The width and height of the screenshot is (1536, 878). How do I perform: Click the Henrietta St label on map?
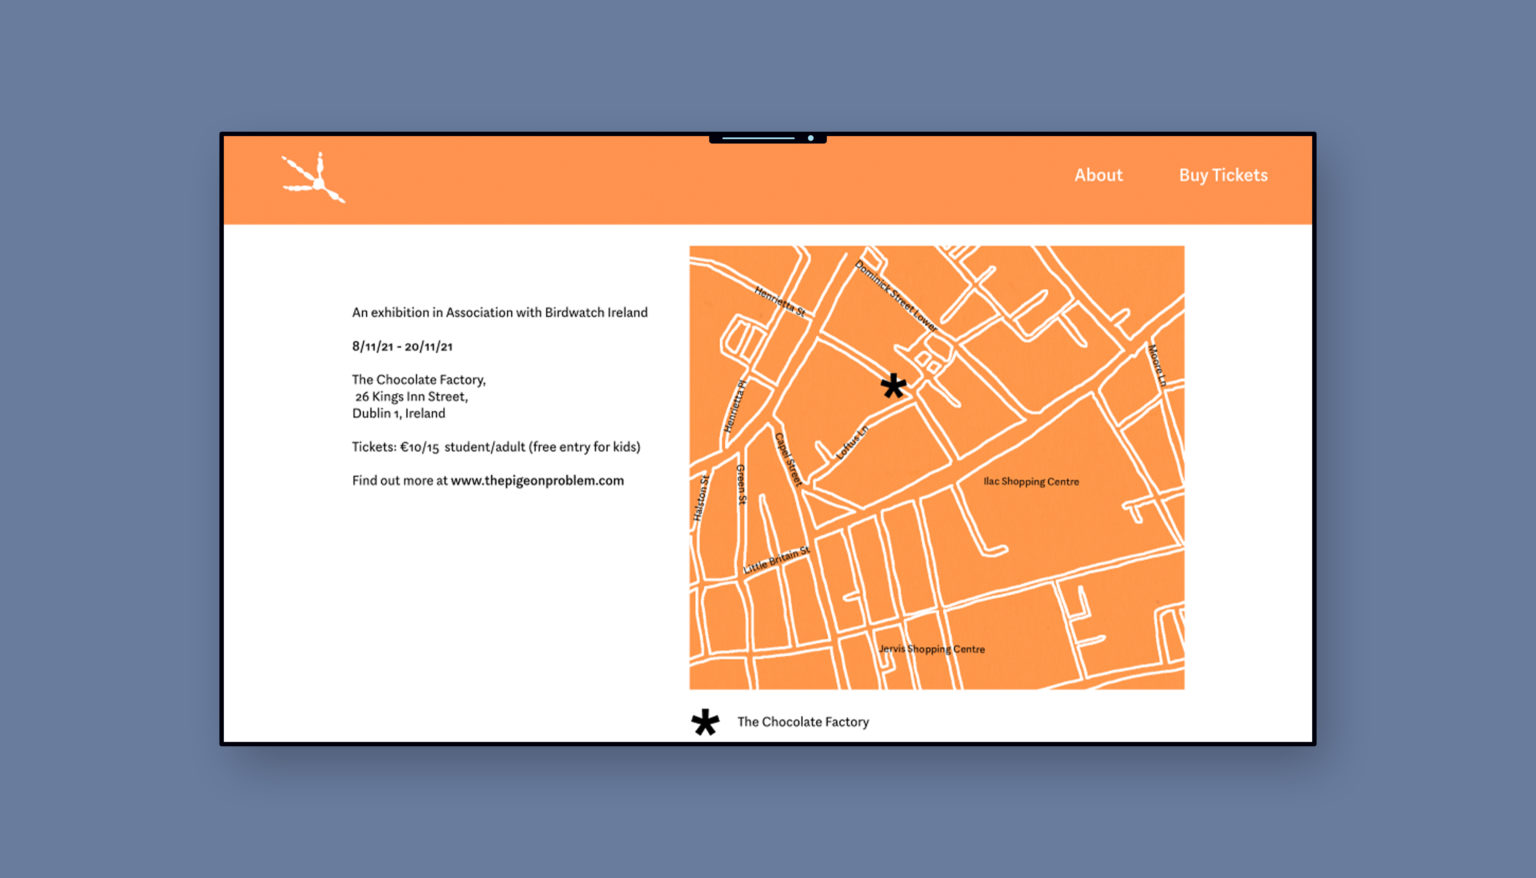pos(780,301)
